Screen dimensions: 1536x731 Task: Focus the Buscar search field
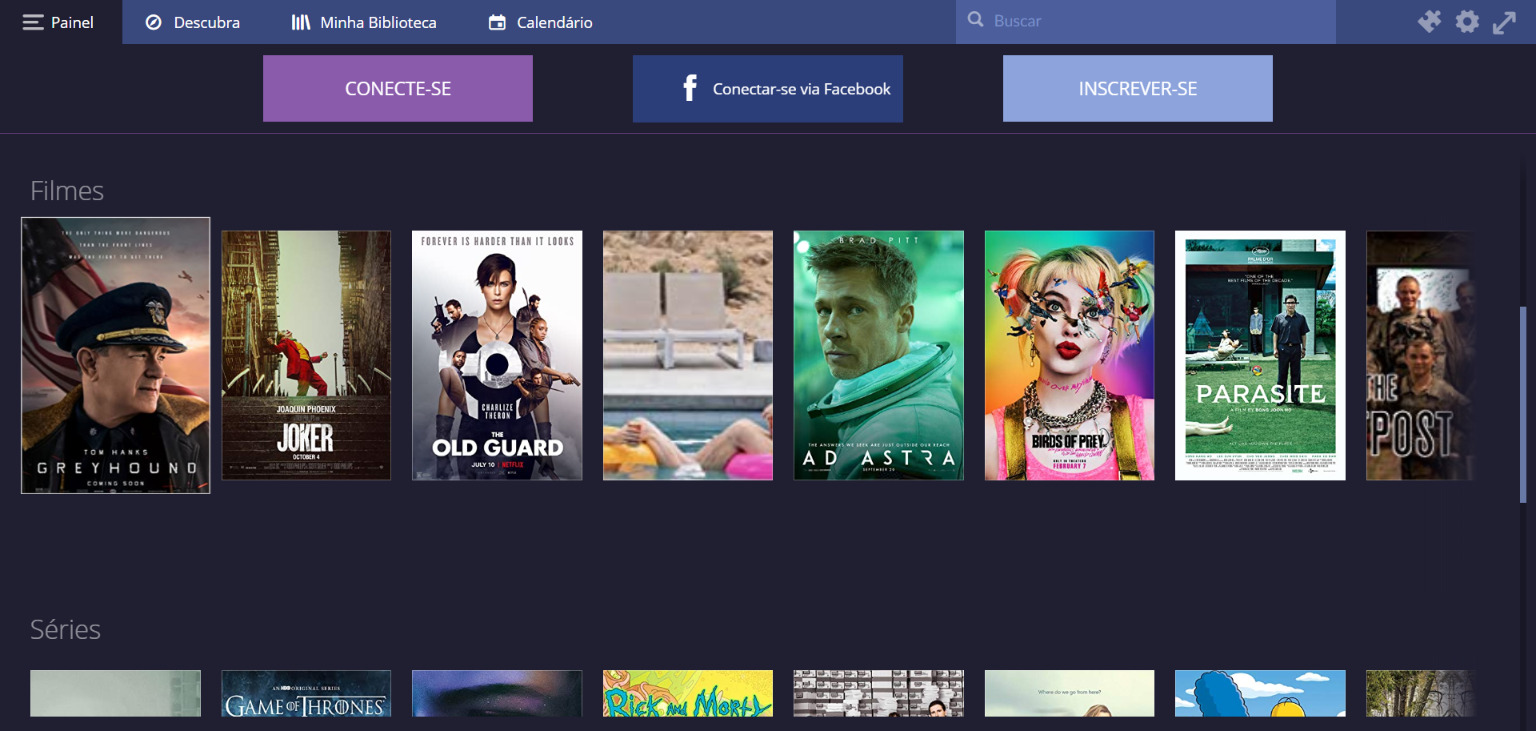coord(1146,21)
